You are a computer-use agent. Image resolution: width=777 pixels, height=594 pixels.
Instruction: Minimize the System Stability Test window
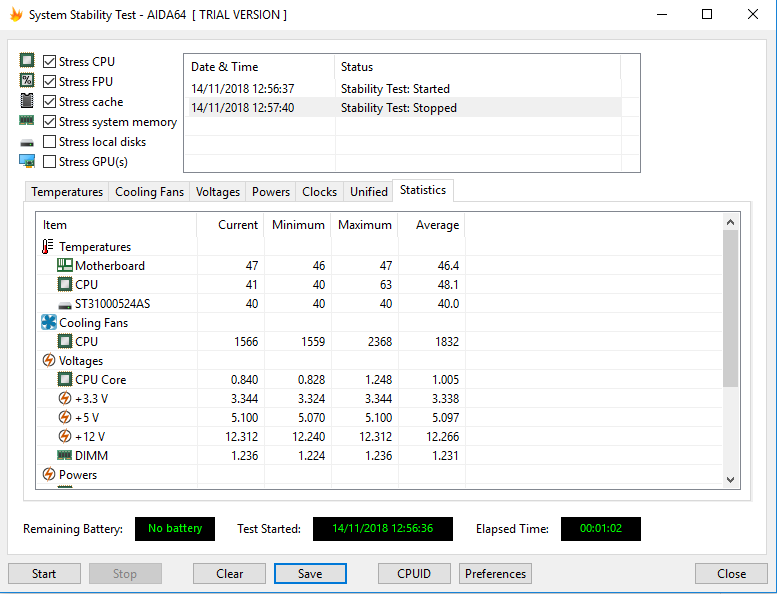662,14
